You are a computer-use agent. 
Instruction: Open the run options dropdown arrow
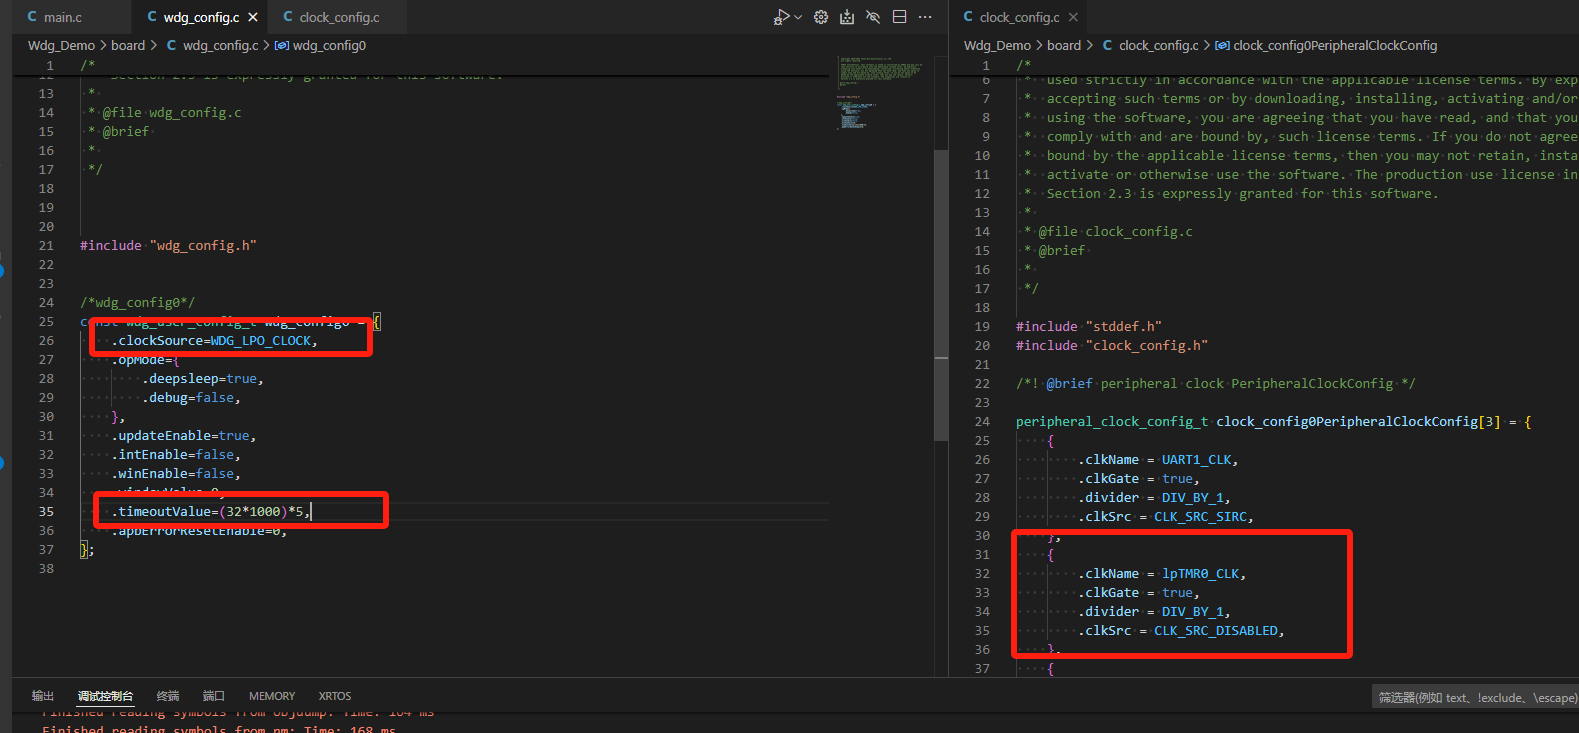point(798,17)
